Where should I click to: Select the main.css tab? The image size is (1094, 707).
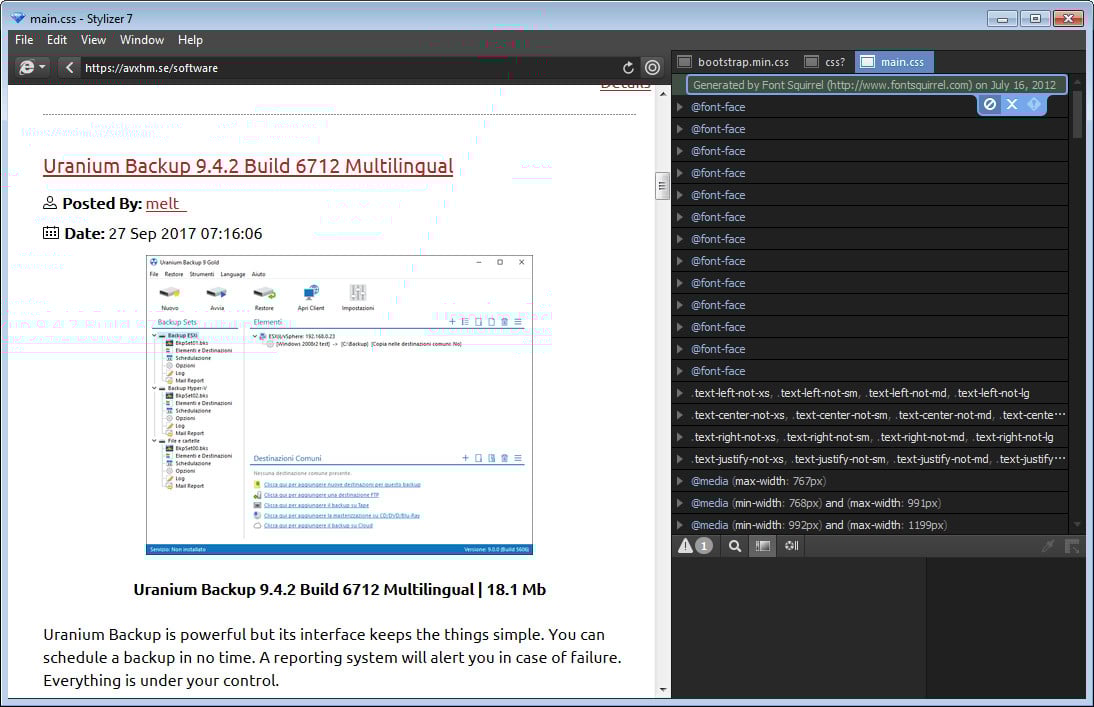click(x=893, y=62)
